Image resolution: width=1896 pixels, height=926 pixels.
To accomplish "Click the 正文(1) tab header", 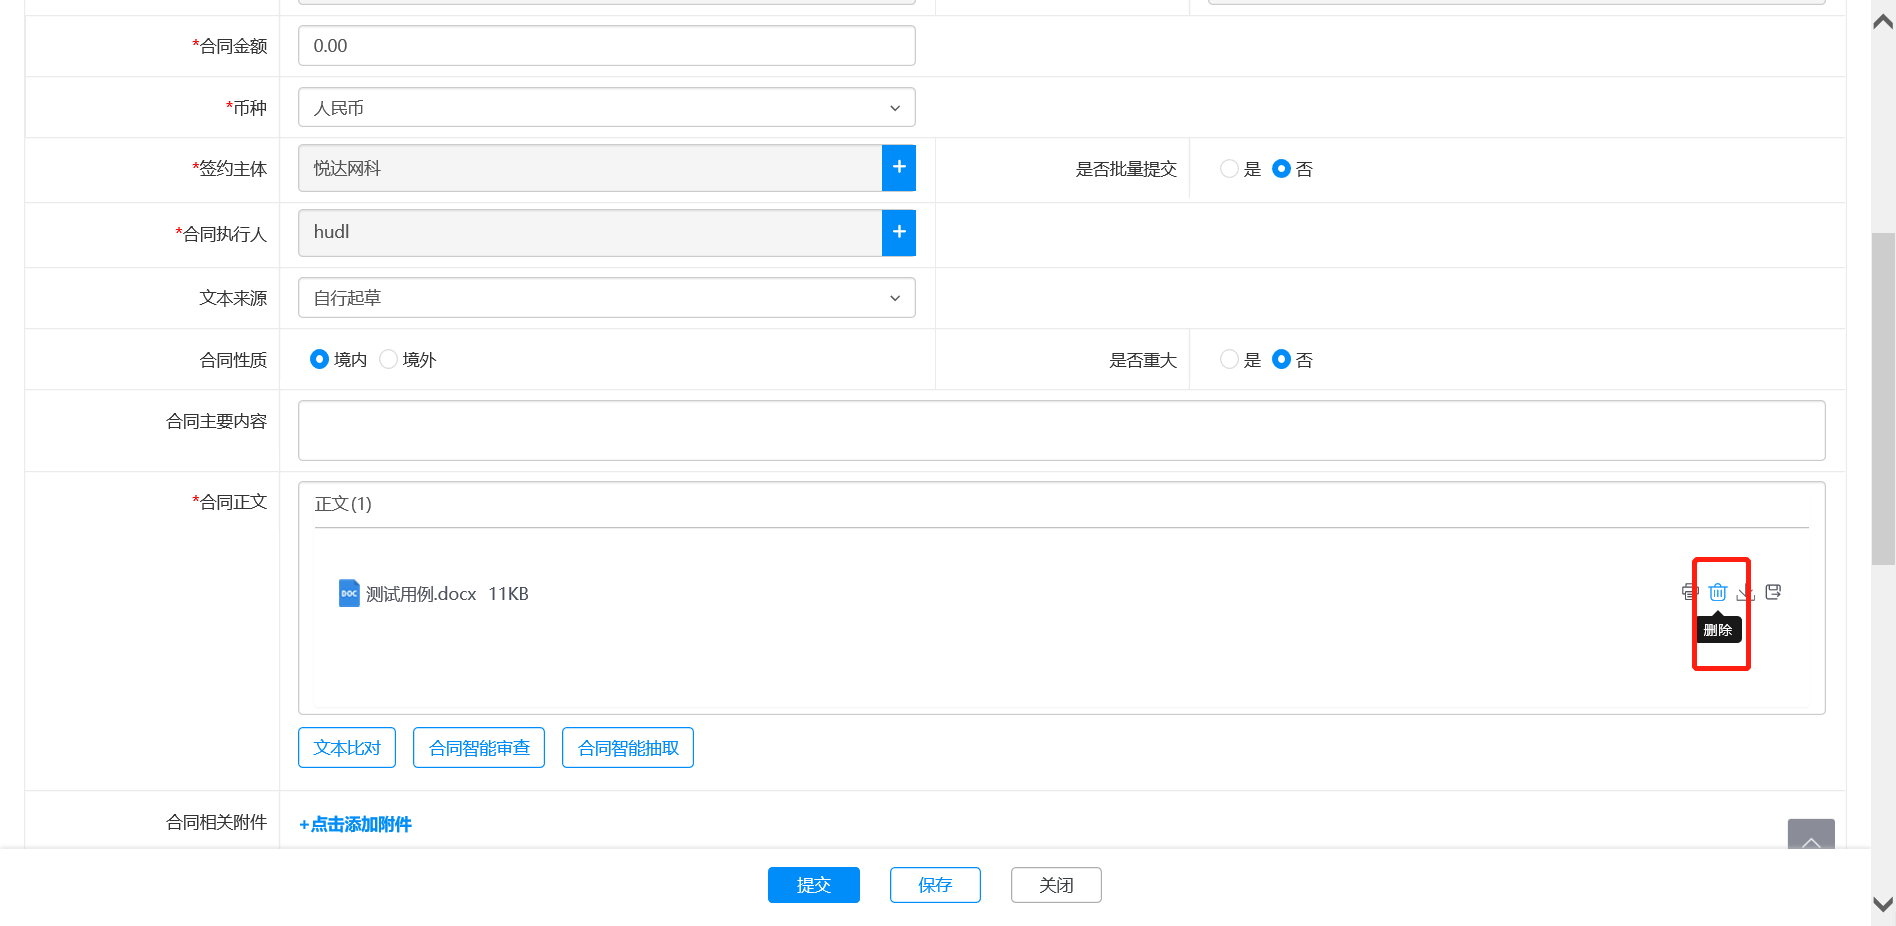I will click(x=343, y=504).
